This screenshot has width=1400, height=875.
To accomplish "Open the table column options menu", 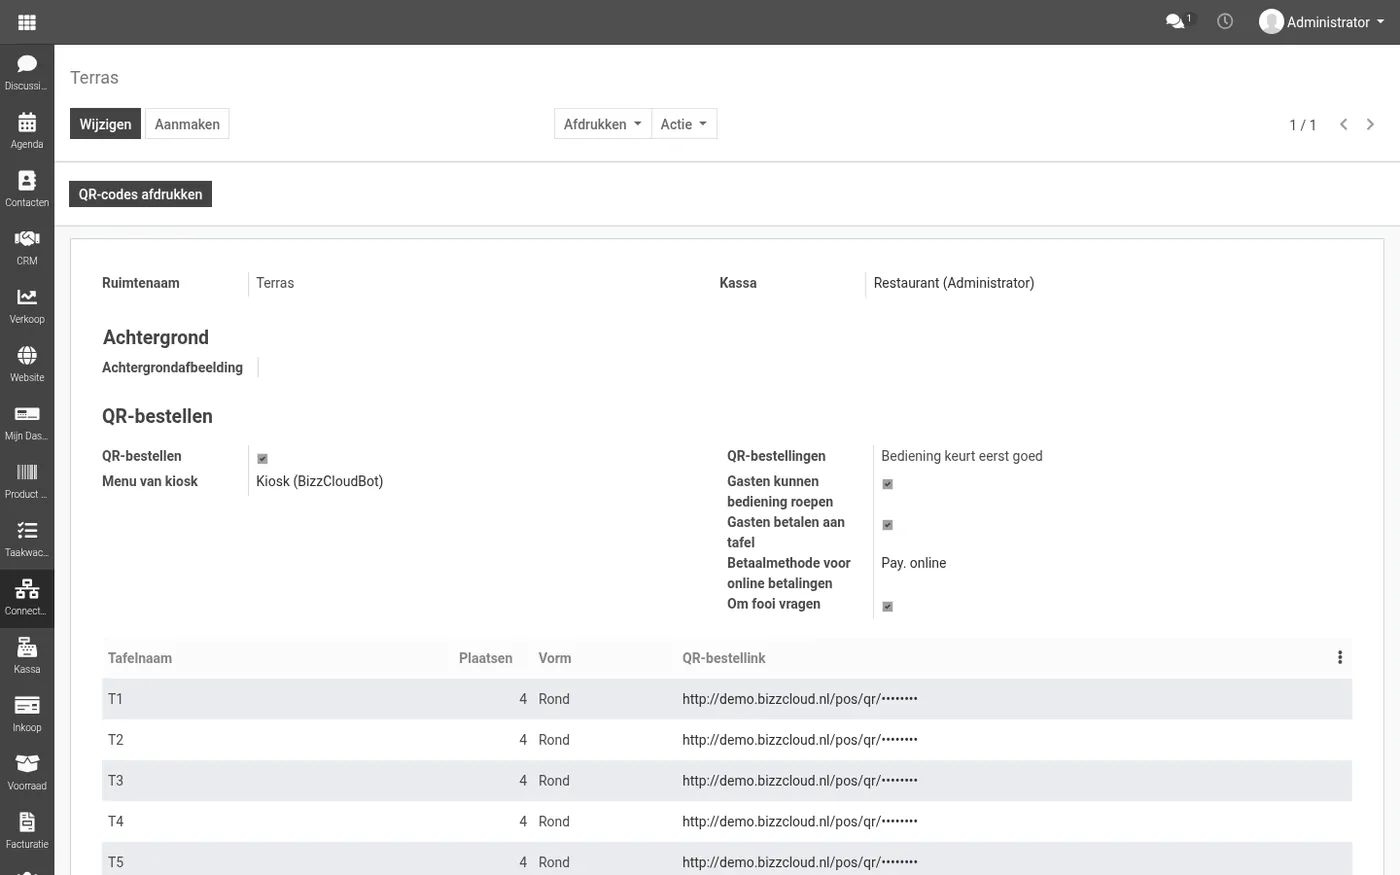I will click(x=1340, y=657).
